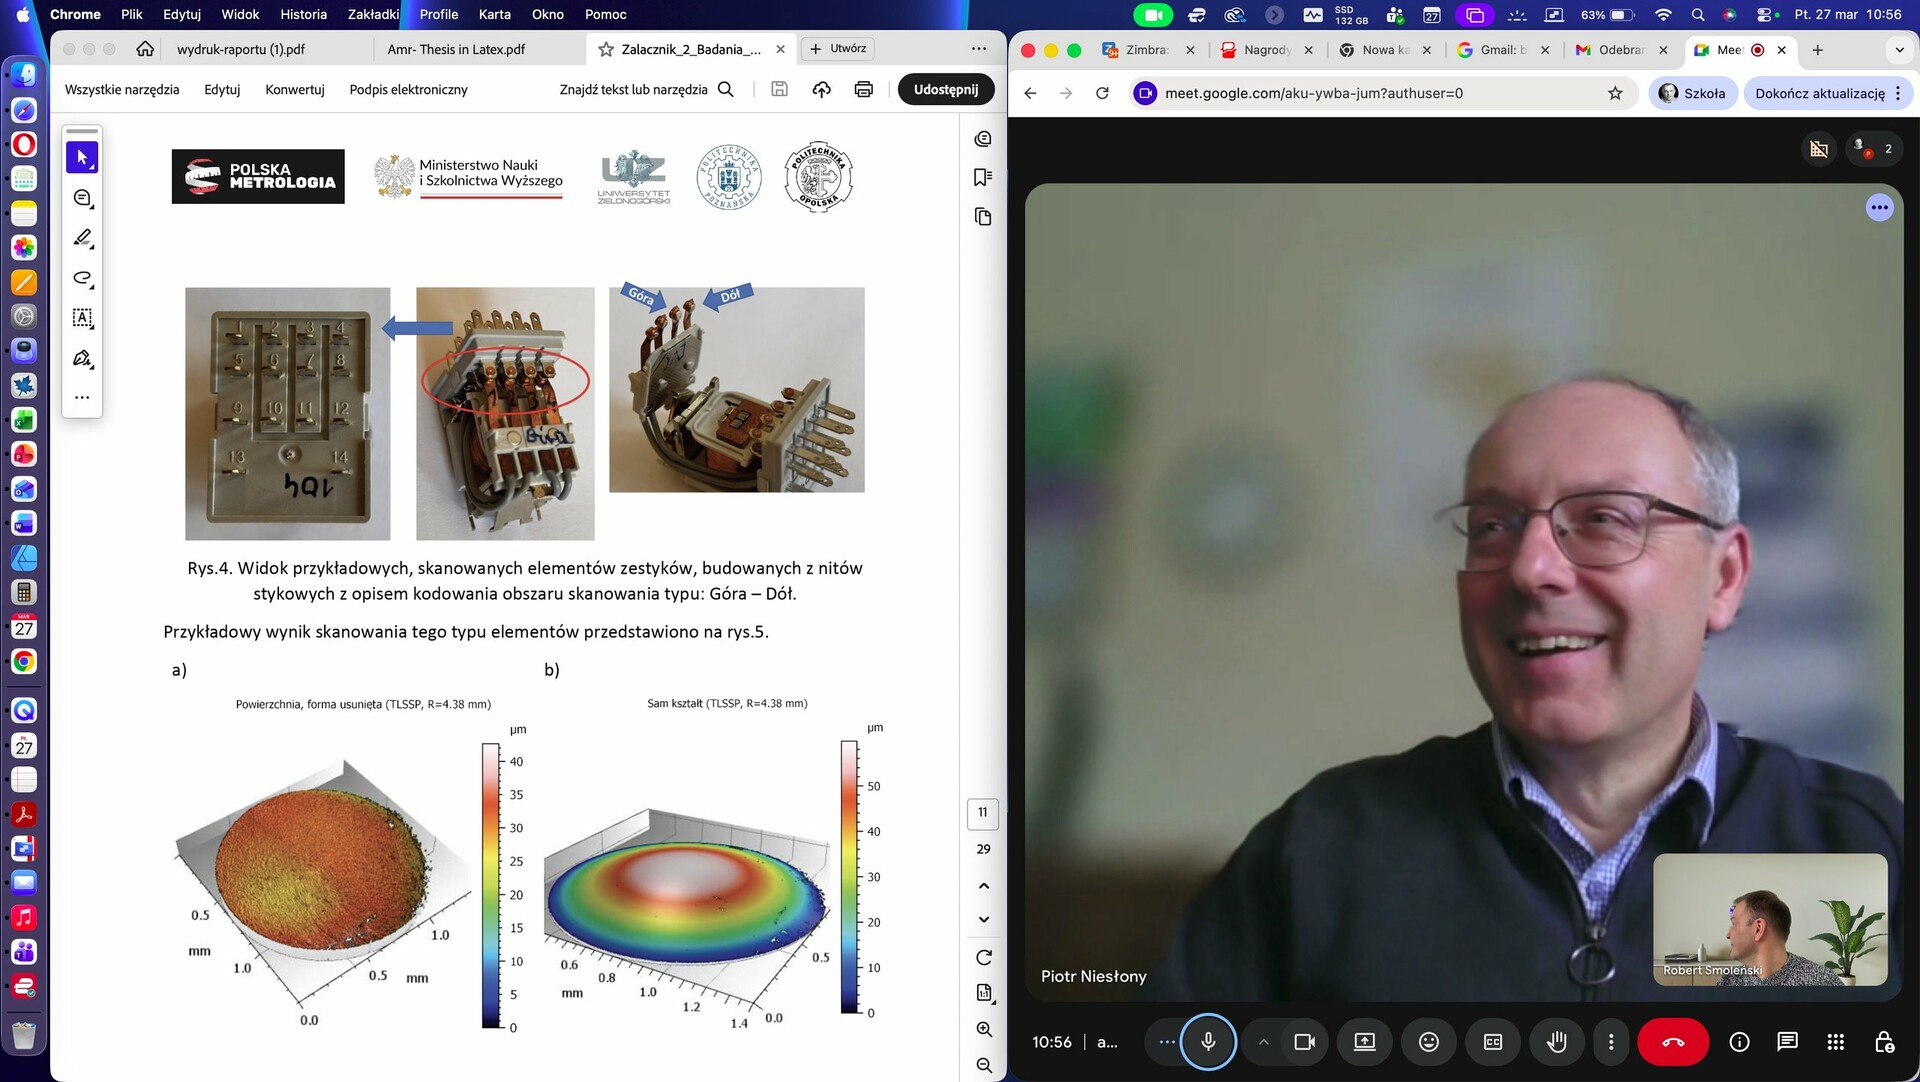Click the Udostępnij share button

[946, 89]
